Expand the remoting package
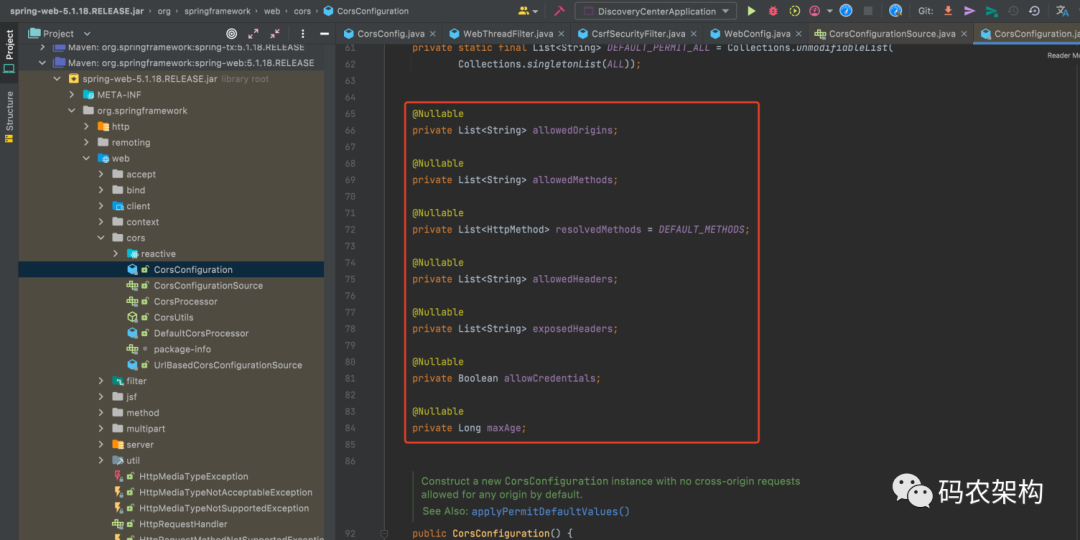This screenshot has width=1080, height=540. 86,143
